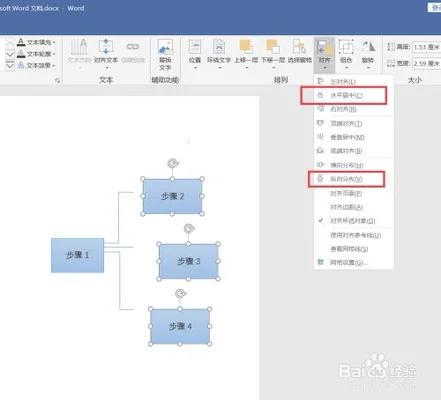Open 网格设置(G)... grid settings dialog
Screen dimensions: 441x400
click(354, 263)
